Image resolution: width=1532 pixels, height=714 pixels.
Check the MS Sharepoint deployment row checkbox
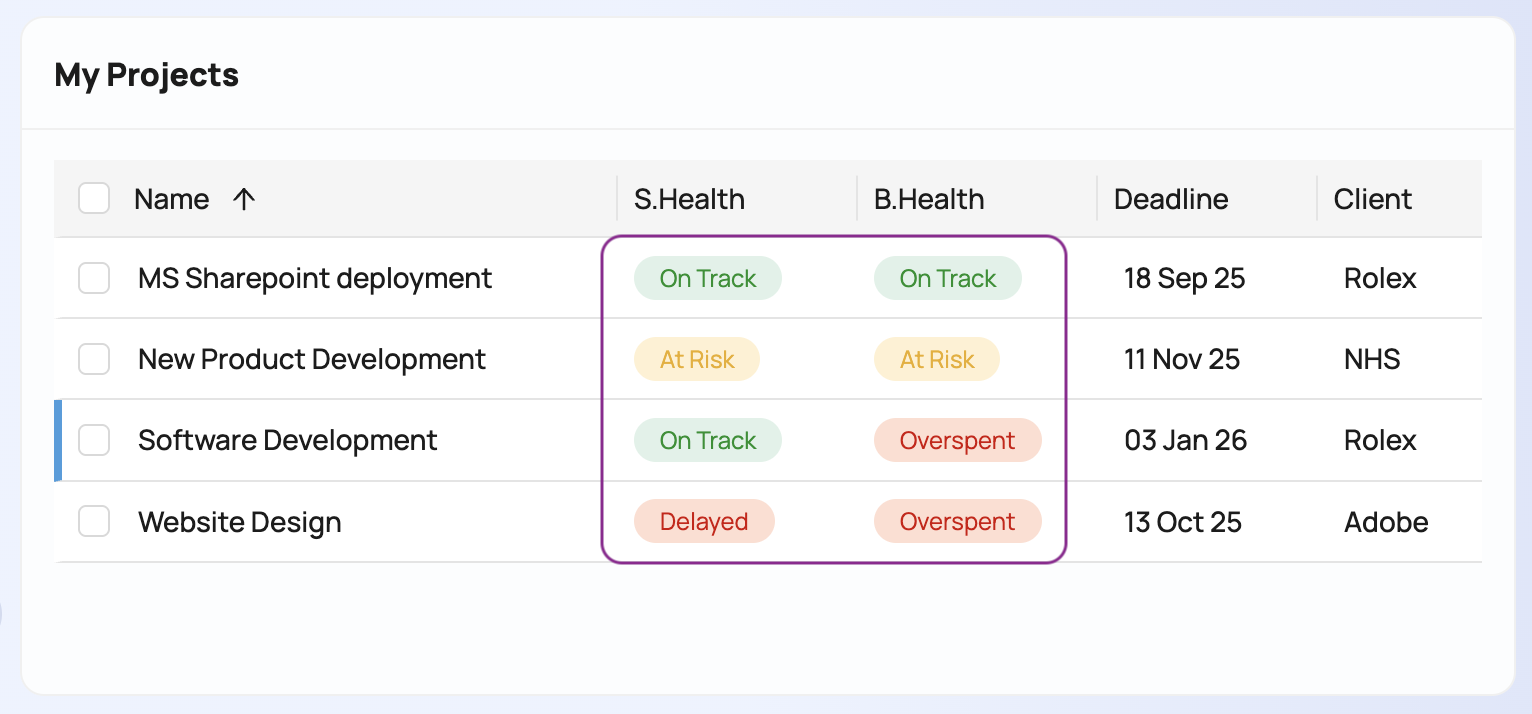point(94,278)
